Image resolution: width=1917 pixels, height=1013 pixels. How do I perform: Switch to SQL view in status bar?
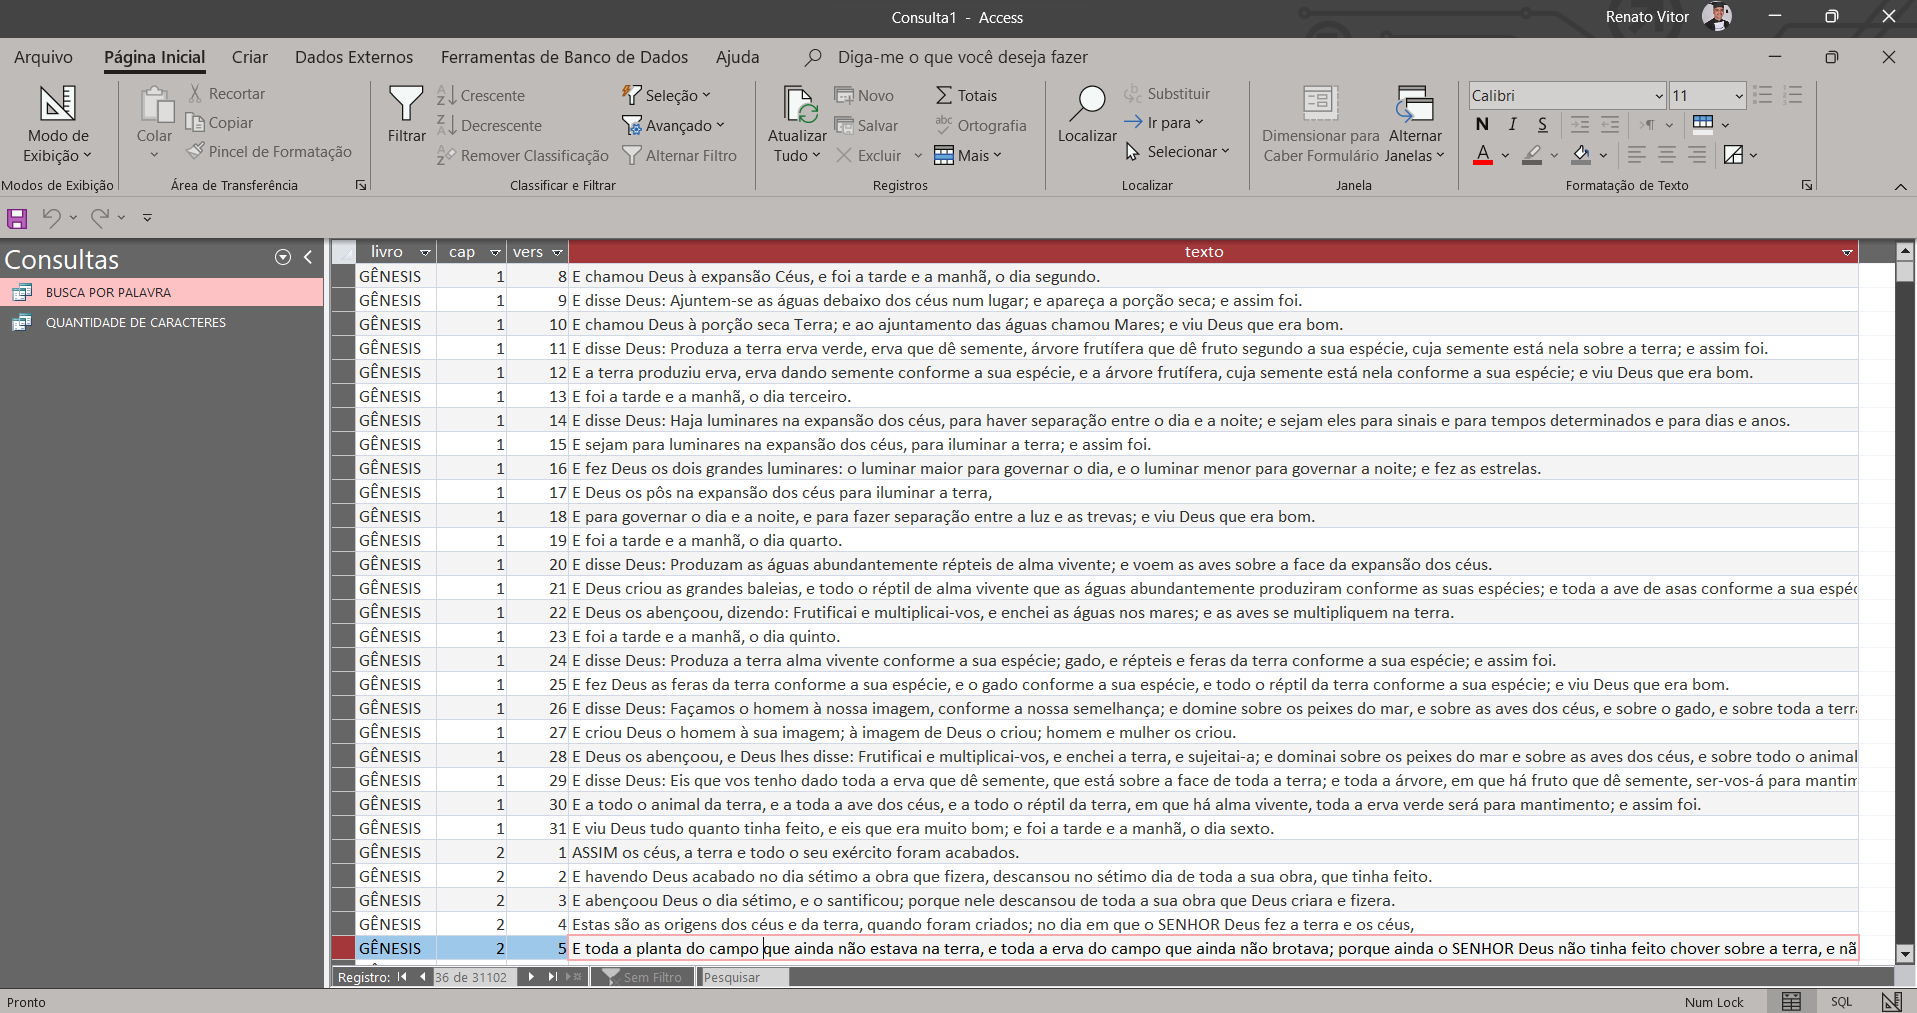tap(1841, 1001)
